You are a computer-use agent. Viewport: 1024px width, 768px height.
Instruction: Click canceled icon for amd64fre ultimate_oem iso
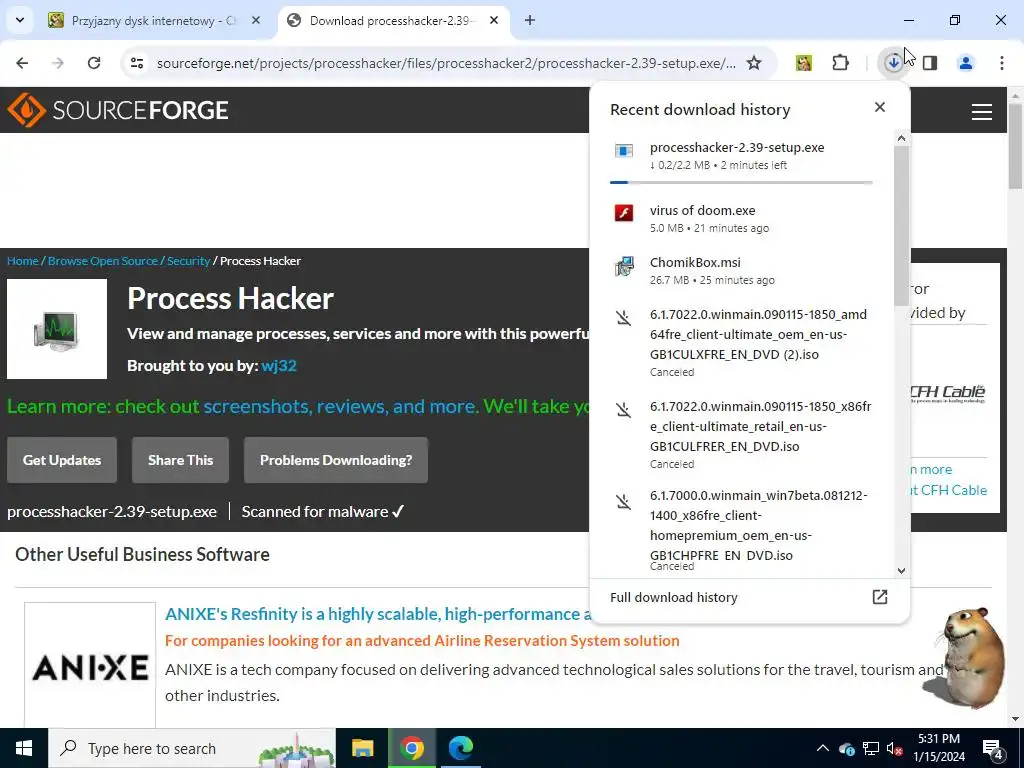pos(624,318)
